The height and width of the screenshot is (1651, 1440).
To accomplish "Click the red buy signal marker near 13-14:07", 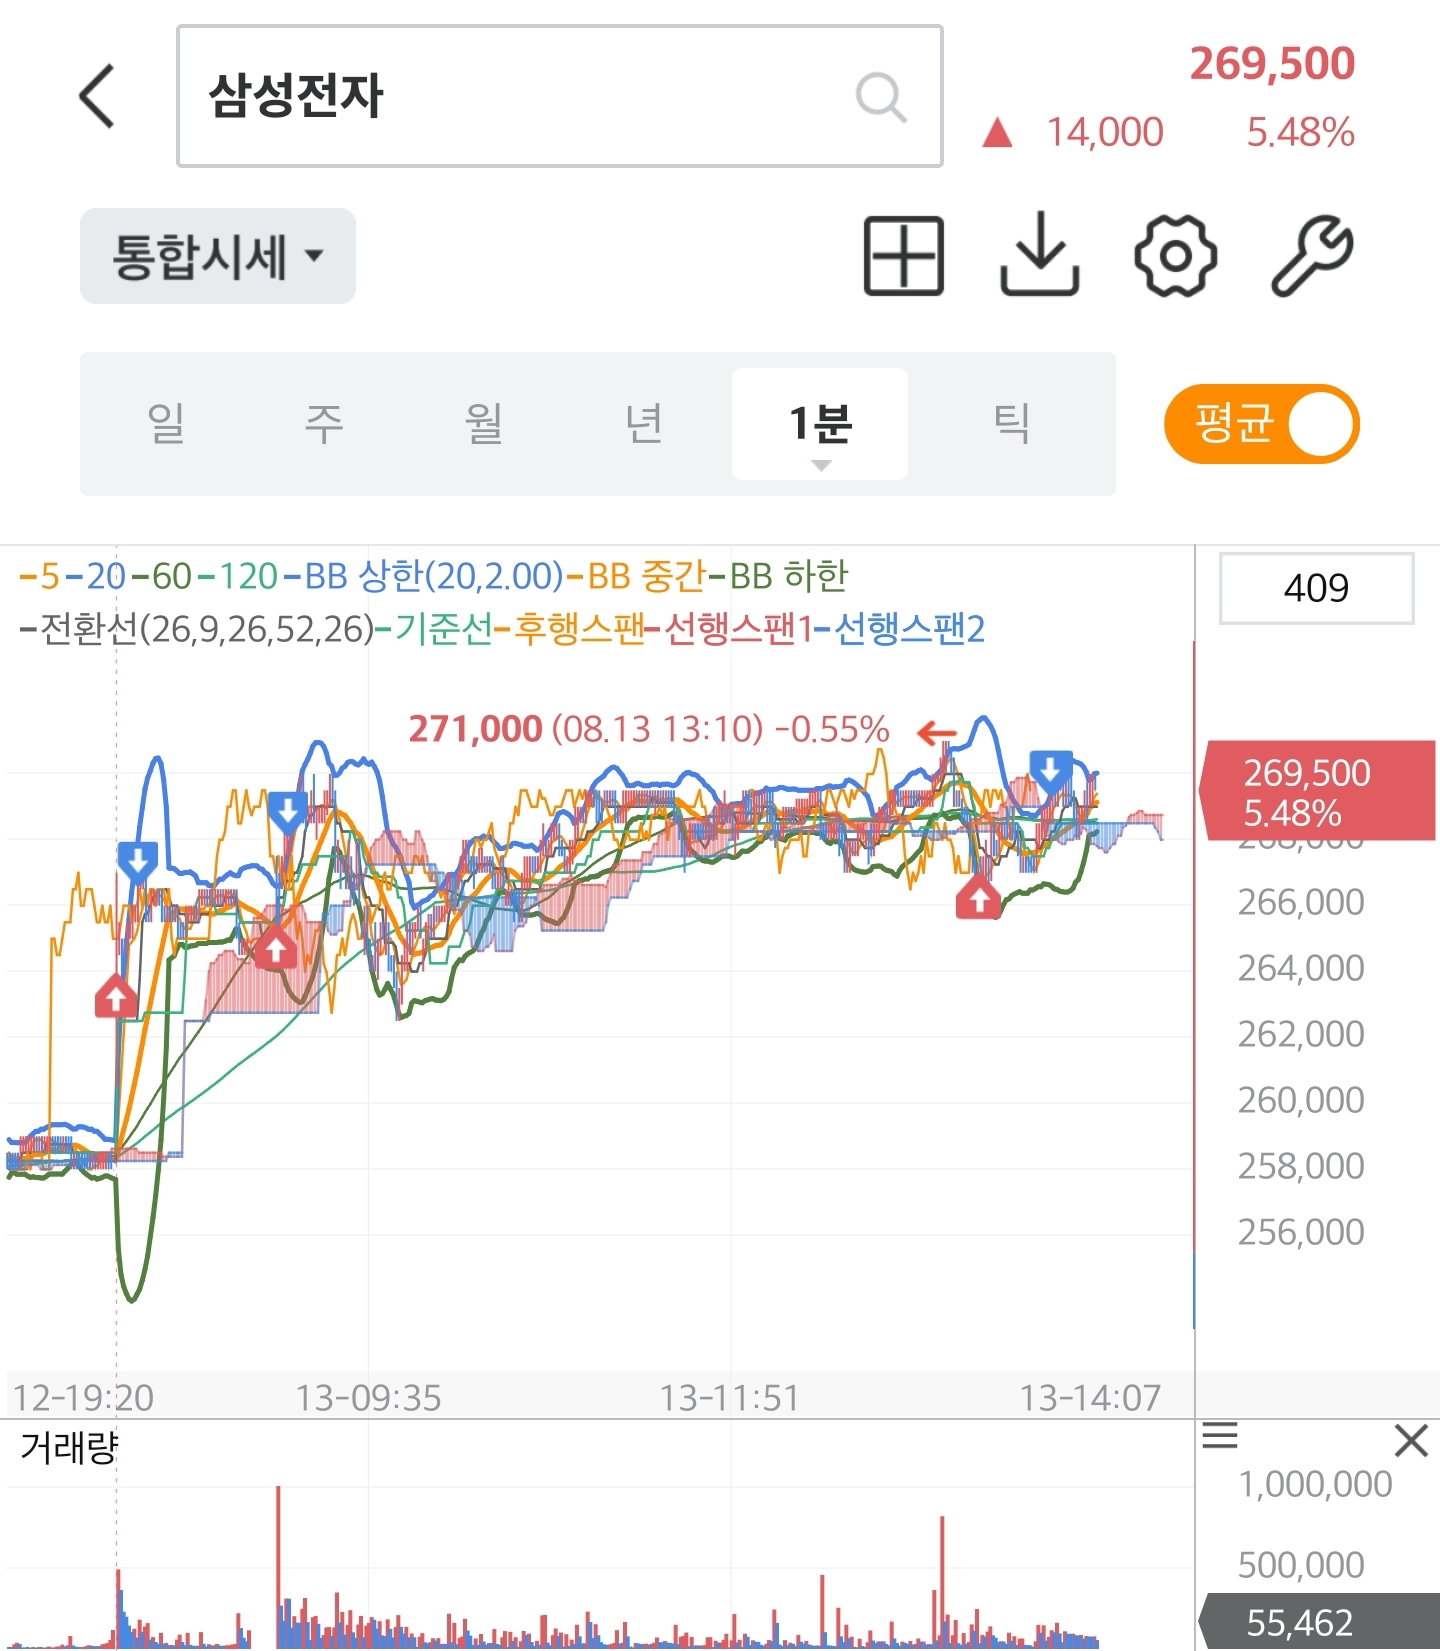I will tap(979, 898).
